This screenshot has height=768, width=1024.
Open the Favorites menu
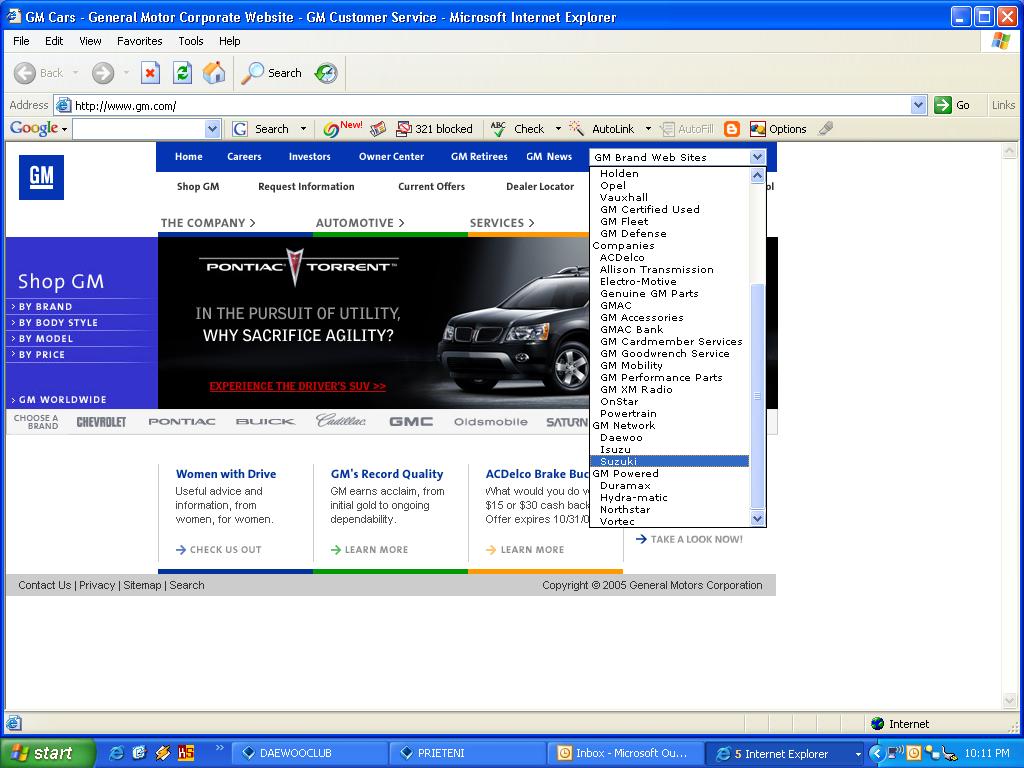click(x=139, y=41)
